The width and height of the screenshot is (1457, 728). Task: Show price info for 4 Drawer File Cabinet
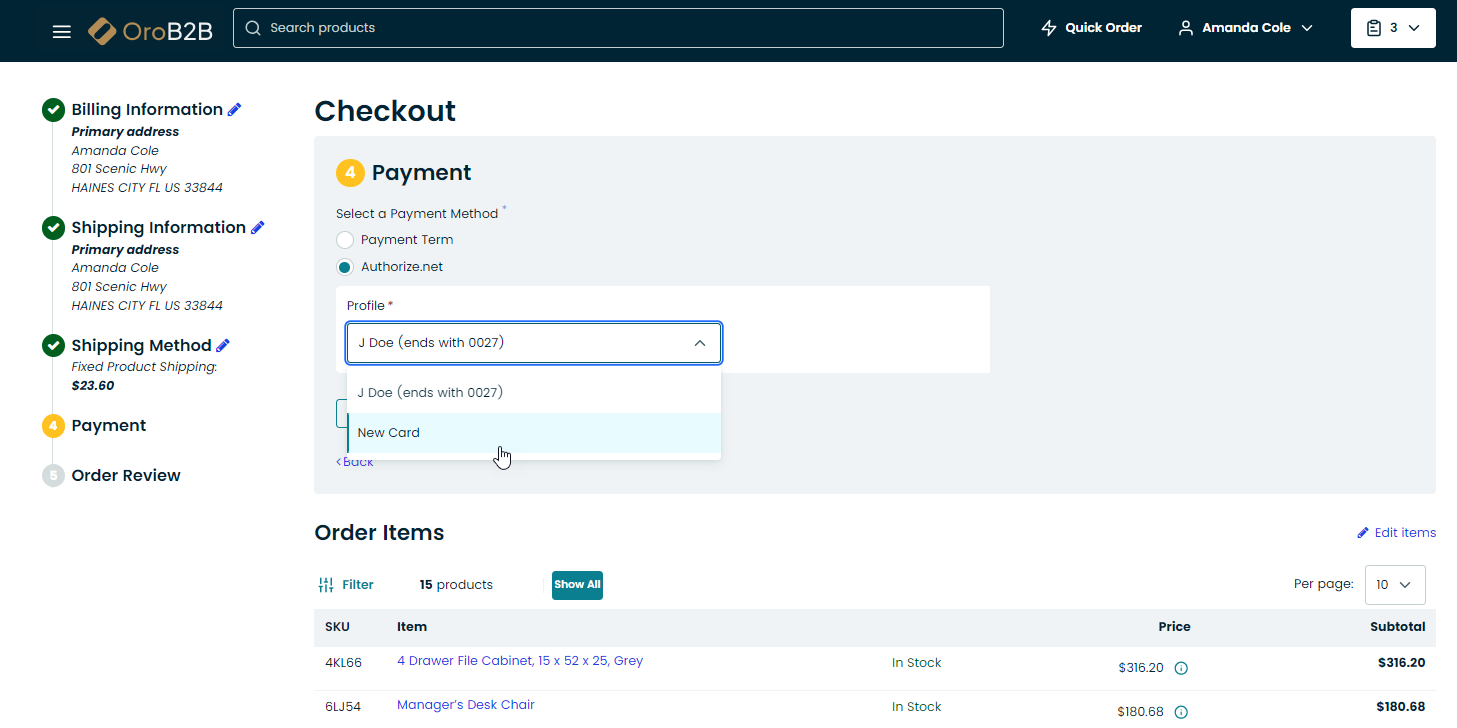pos(1181,668)
